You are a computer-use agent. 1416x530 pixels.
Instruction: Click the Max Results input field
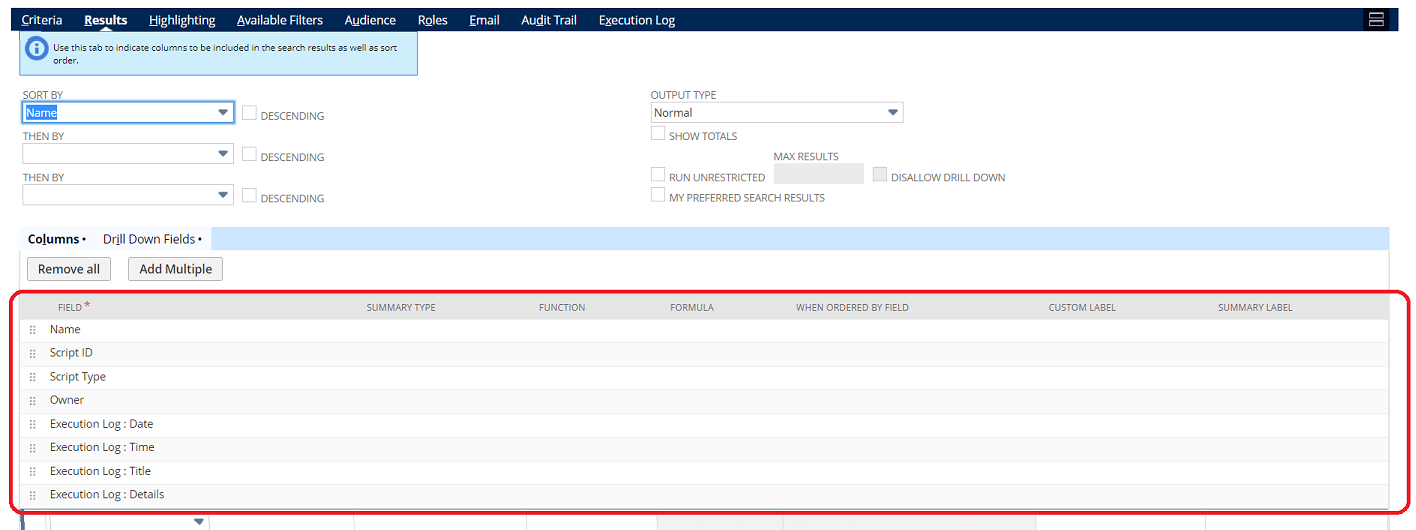(x=819, y=174)
